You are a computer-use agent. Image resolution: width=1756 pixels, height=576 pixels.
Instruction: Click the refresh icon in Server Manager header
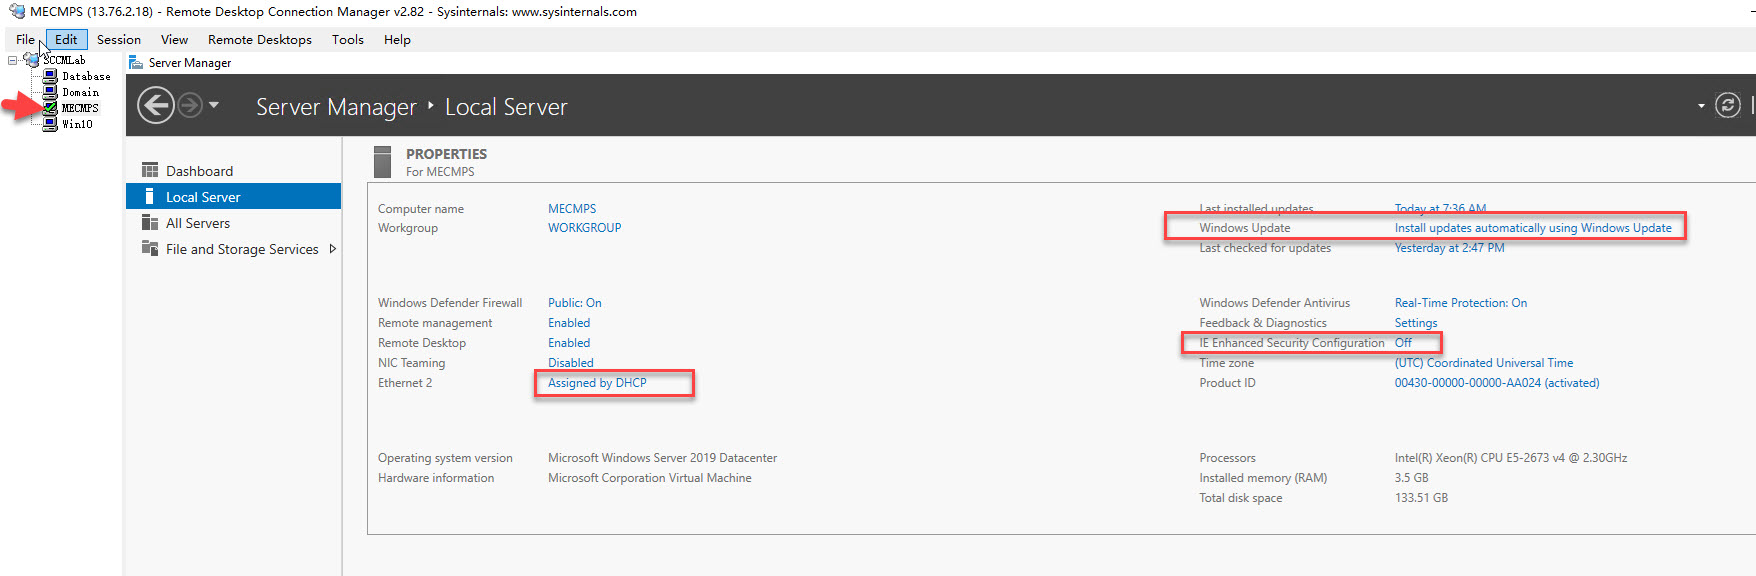tap(1727, 105)
